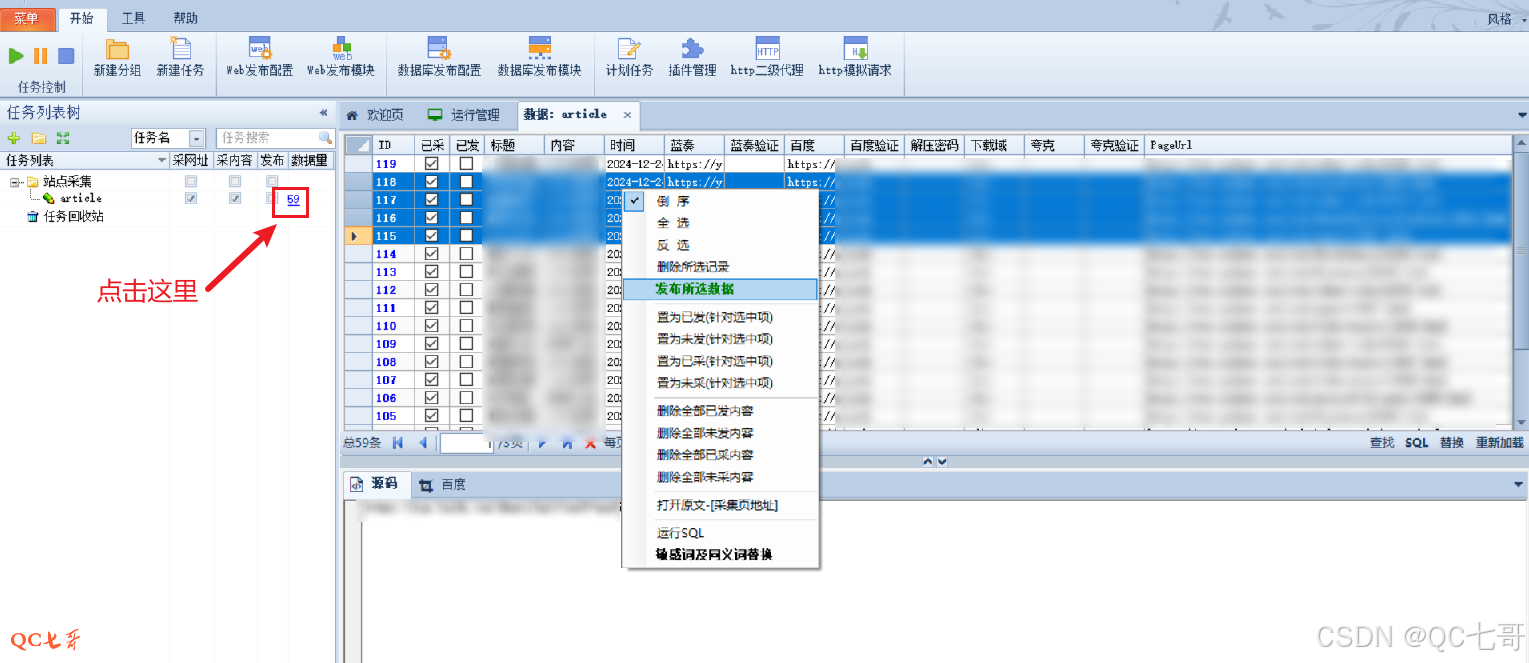1529x663 pixels.
Task: Click the 新建分组 folder icon
Action: tap(118, 50)
